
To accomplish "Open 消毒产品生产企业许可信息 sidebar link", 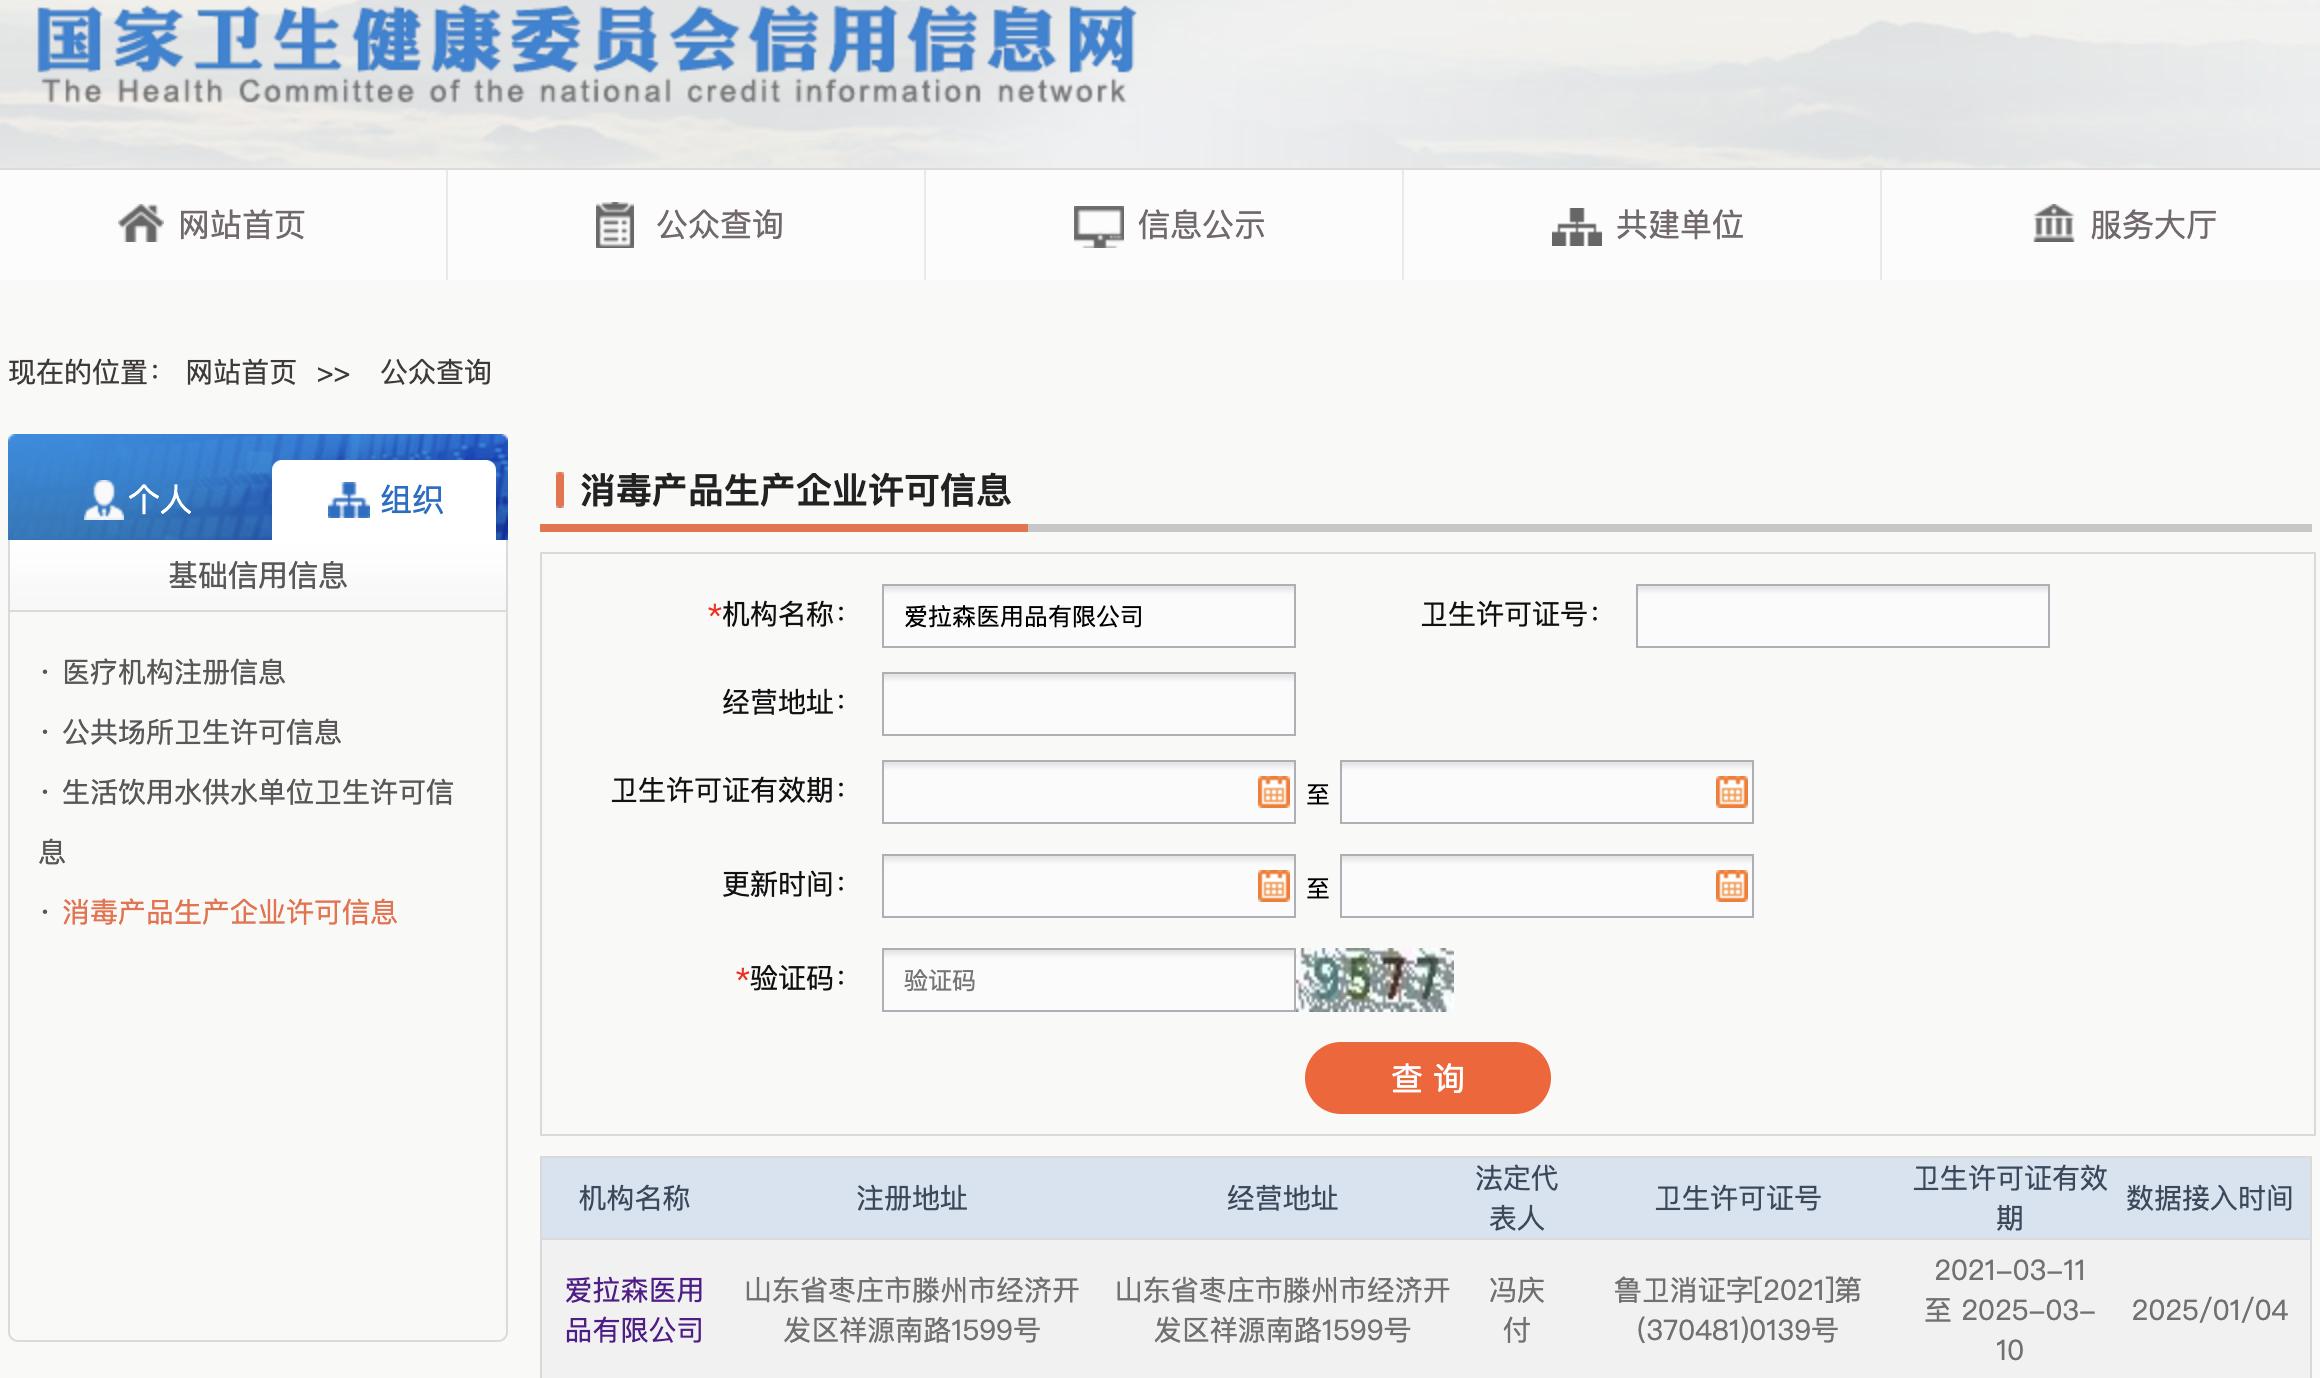I will (230, 912).
